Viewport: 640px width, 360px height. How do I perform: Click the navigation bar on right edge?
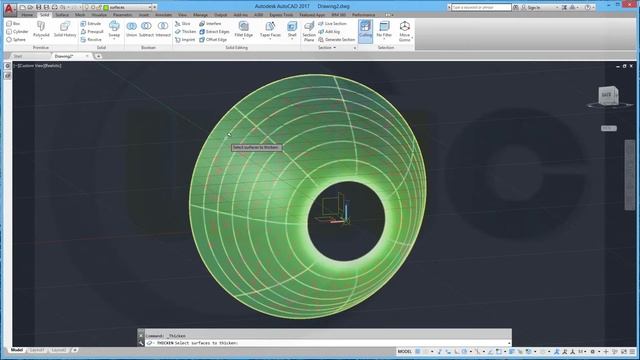click(630, 175)
